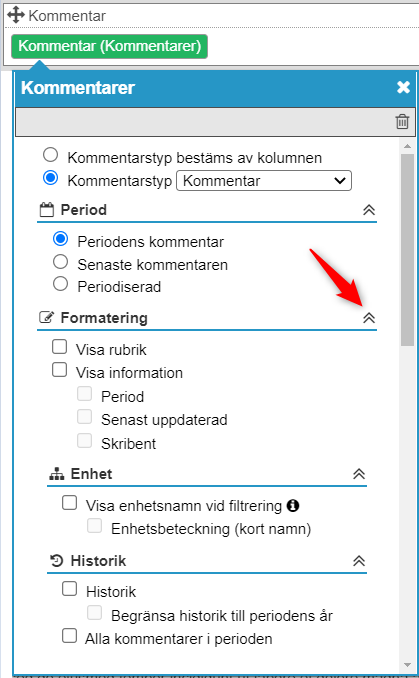The height and width of the screenshot is (678, 419).
Task: Select the Periodiserad radio option
Action: [61, 284]
